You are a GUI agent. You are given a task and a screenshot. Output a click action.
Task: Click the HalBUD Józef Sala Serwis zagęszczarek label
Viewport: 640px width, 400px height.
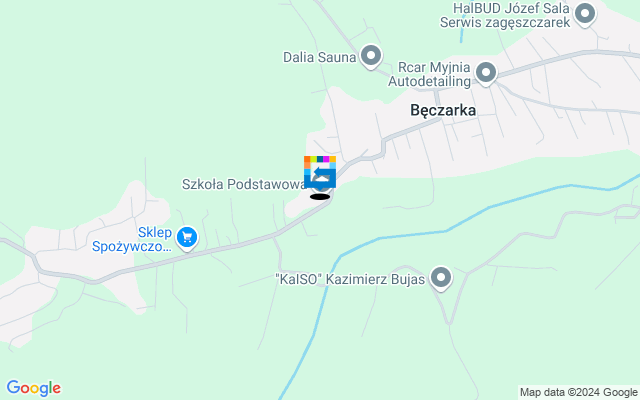[505, 15]
